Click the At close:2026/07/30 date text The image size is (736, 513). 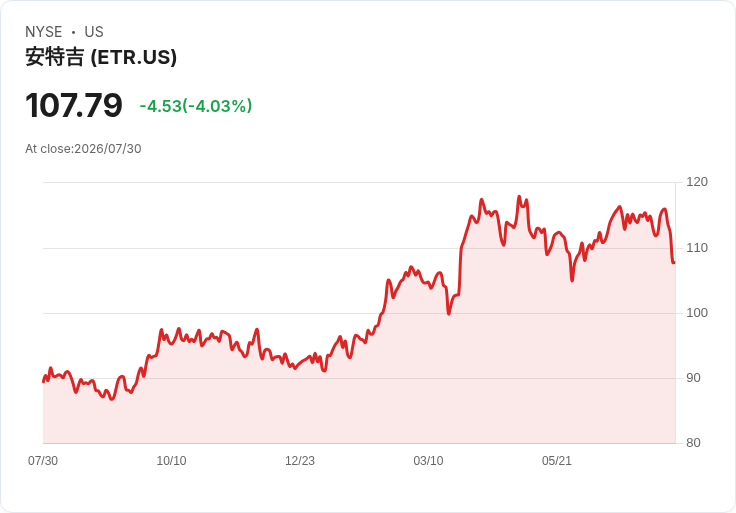(83, 149)
